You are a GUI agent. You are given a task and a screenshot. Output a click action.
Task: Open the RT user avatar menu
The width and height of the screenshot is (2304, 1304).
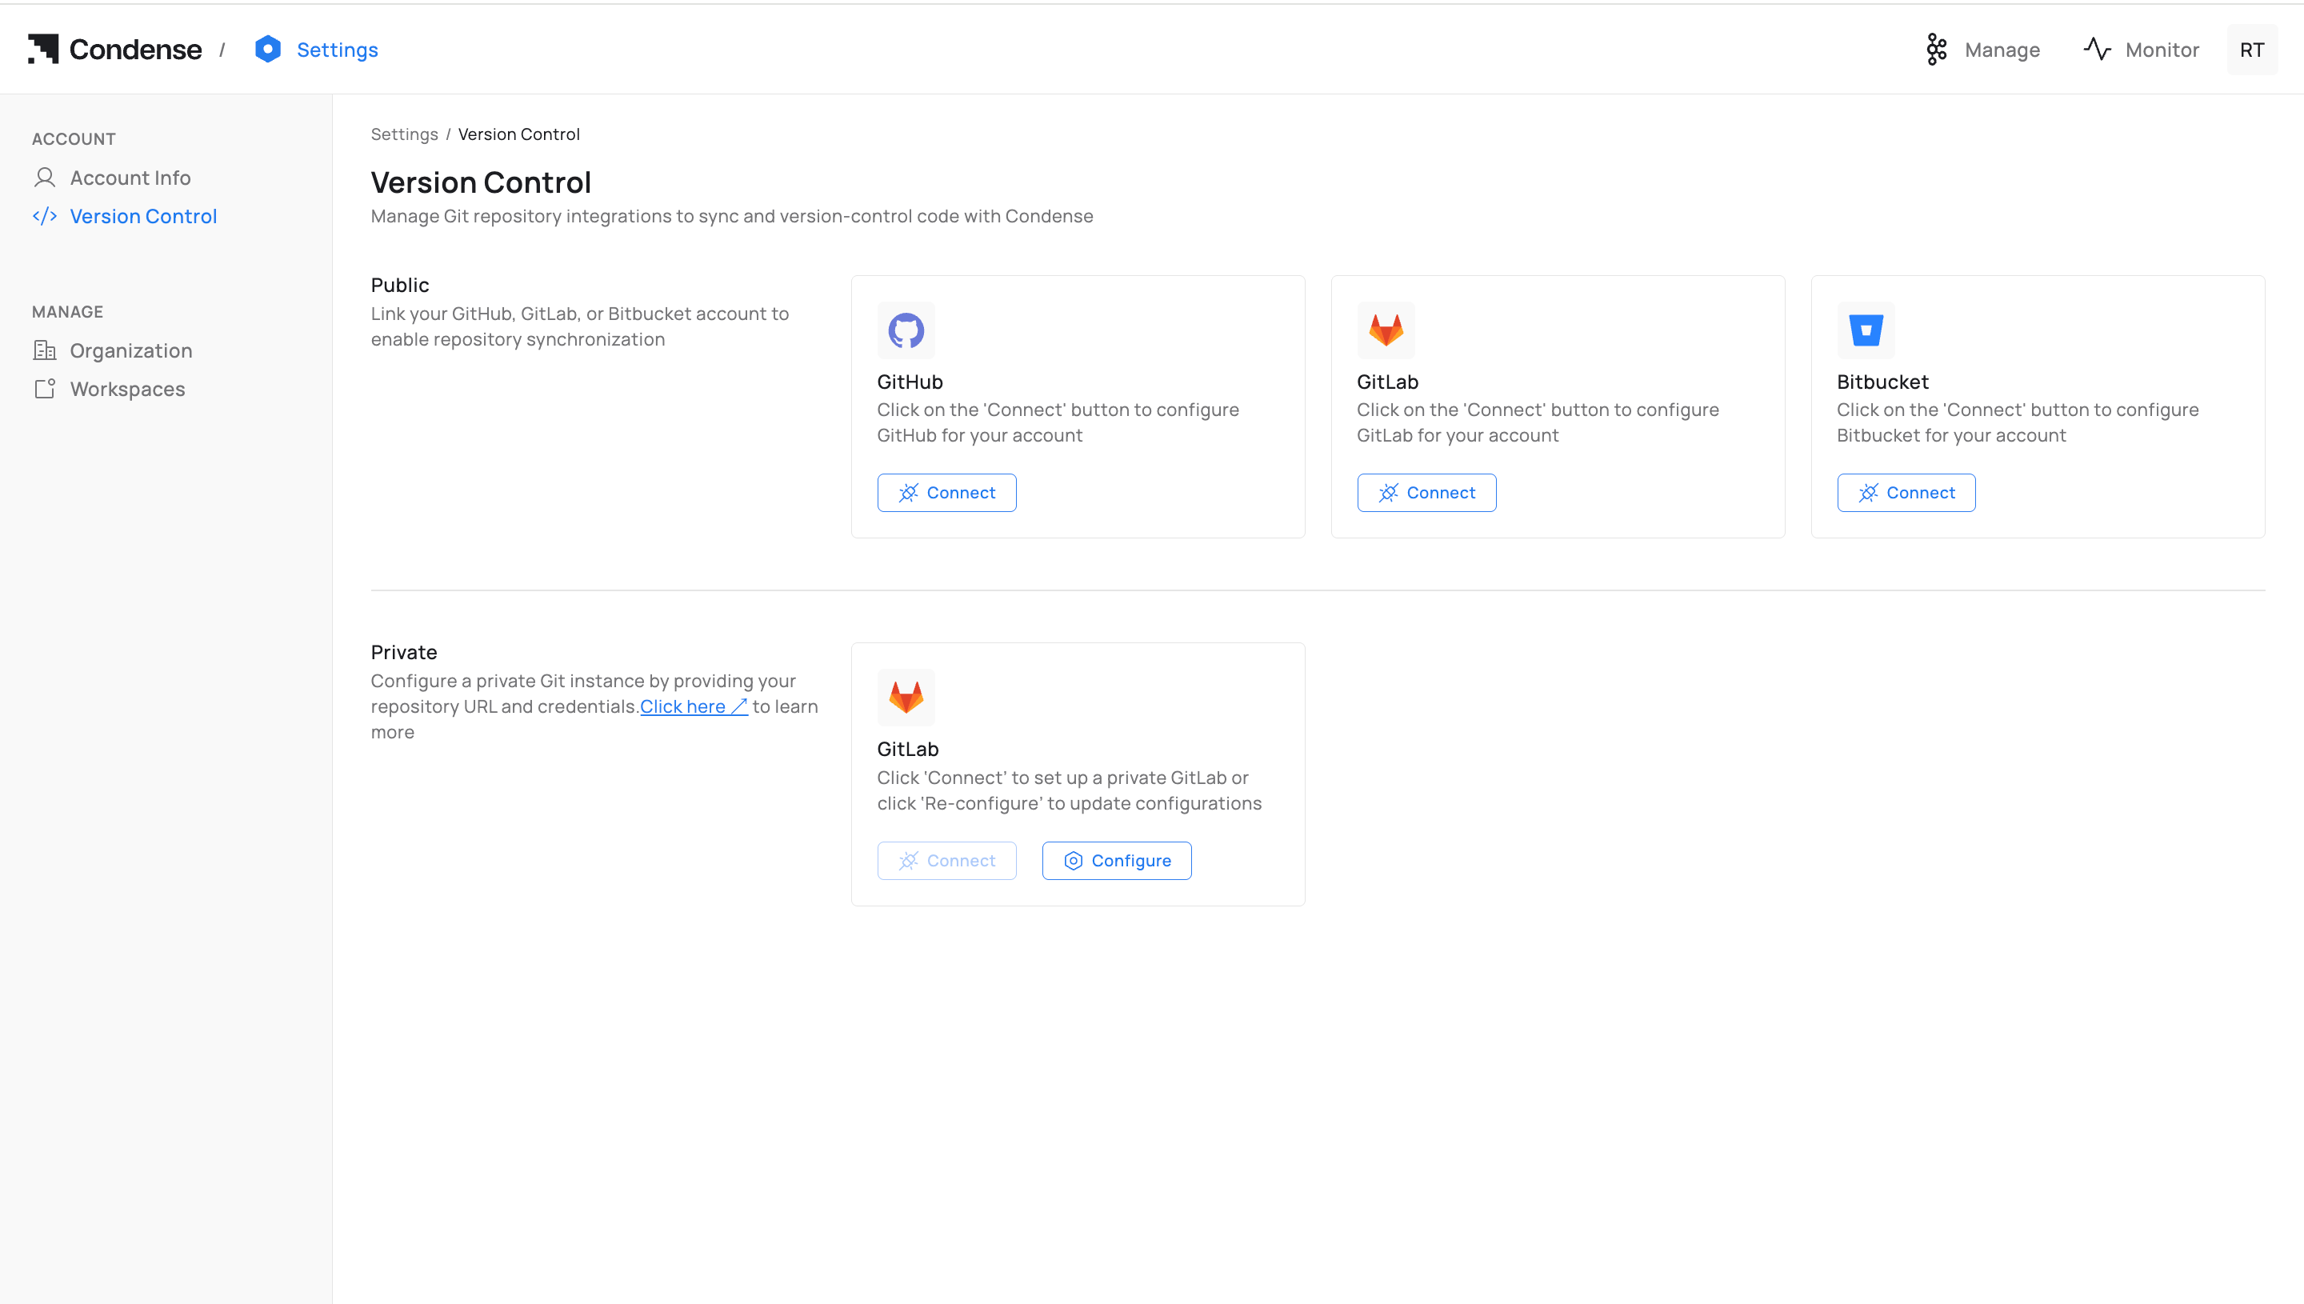coord(2252,50)
